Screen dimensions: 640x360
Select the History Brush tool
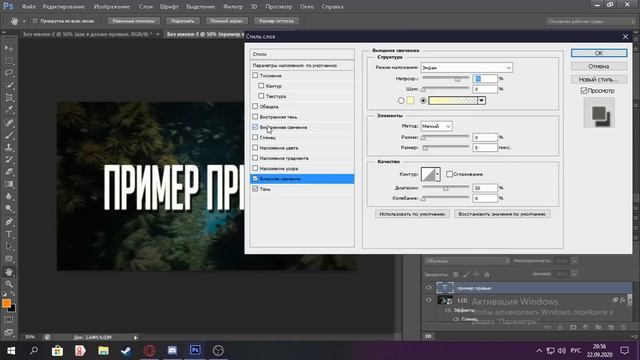(9, 160)
